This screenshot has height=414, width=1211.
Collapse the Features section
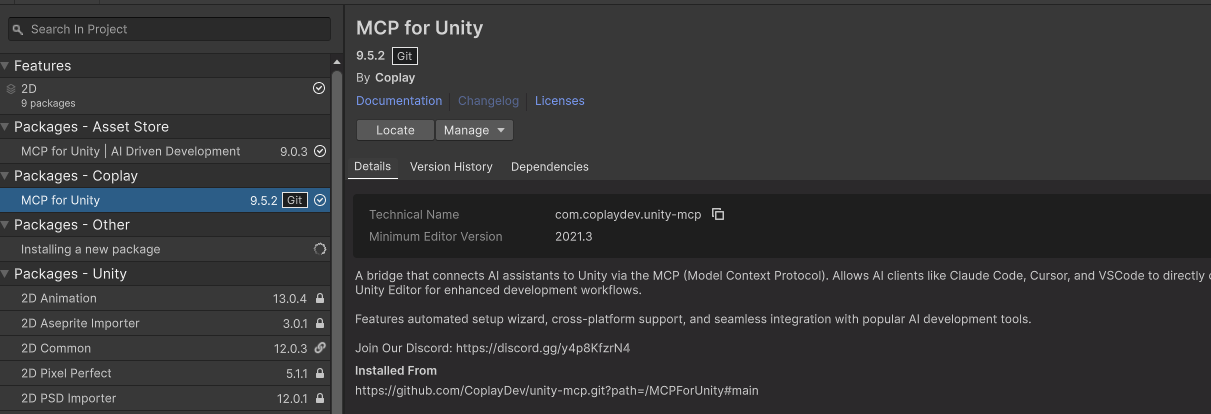click(x=6, y=65)
